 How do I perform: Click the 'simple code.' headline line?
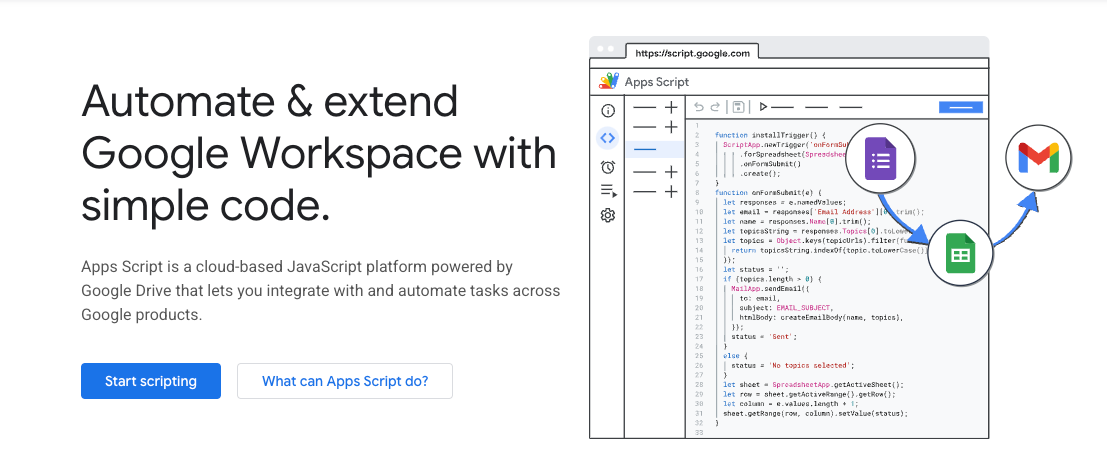[x=205, y=205]
